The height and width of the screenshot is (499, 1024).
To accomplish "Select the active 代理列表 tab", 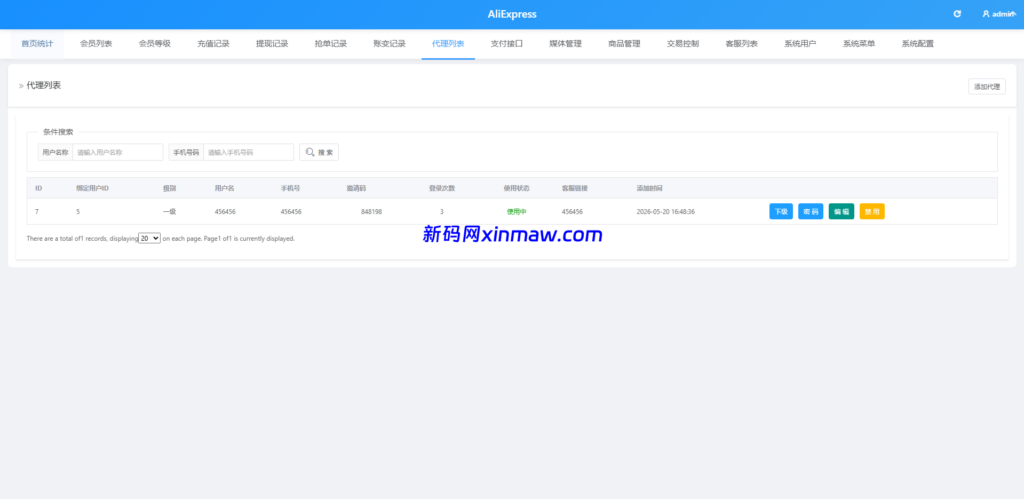I will (448, 44).
